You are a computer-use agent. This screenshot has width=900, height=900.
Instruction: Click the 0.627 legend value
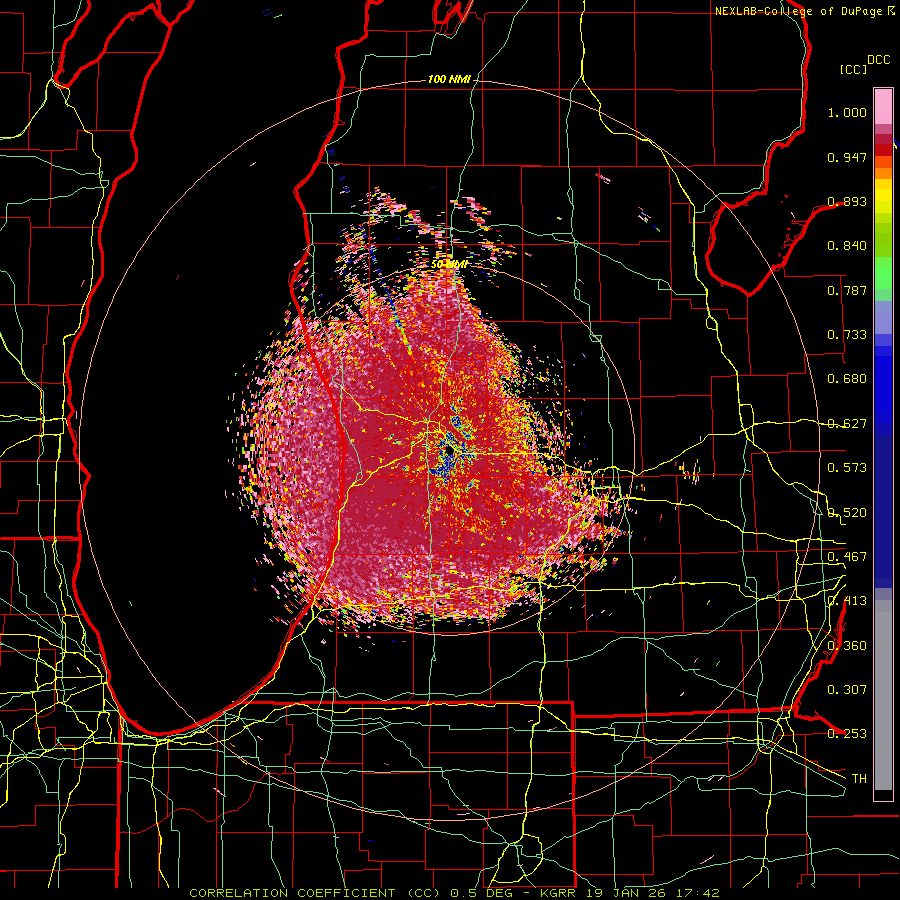click(847, 424)
